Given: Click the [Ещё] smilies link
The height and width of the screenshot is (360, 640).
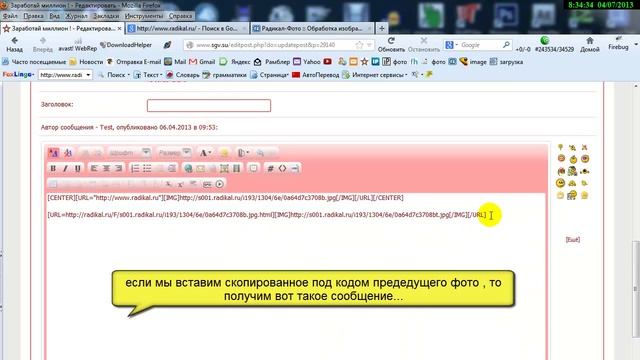Looking at the screenshot, I should (573, 240).
